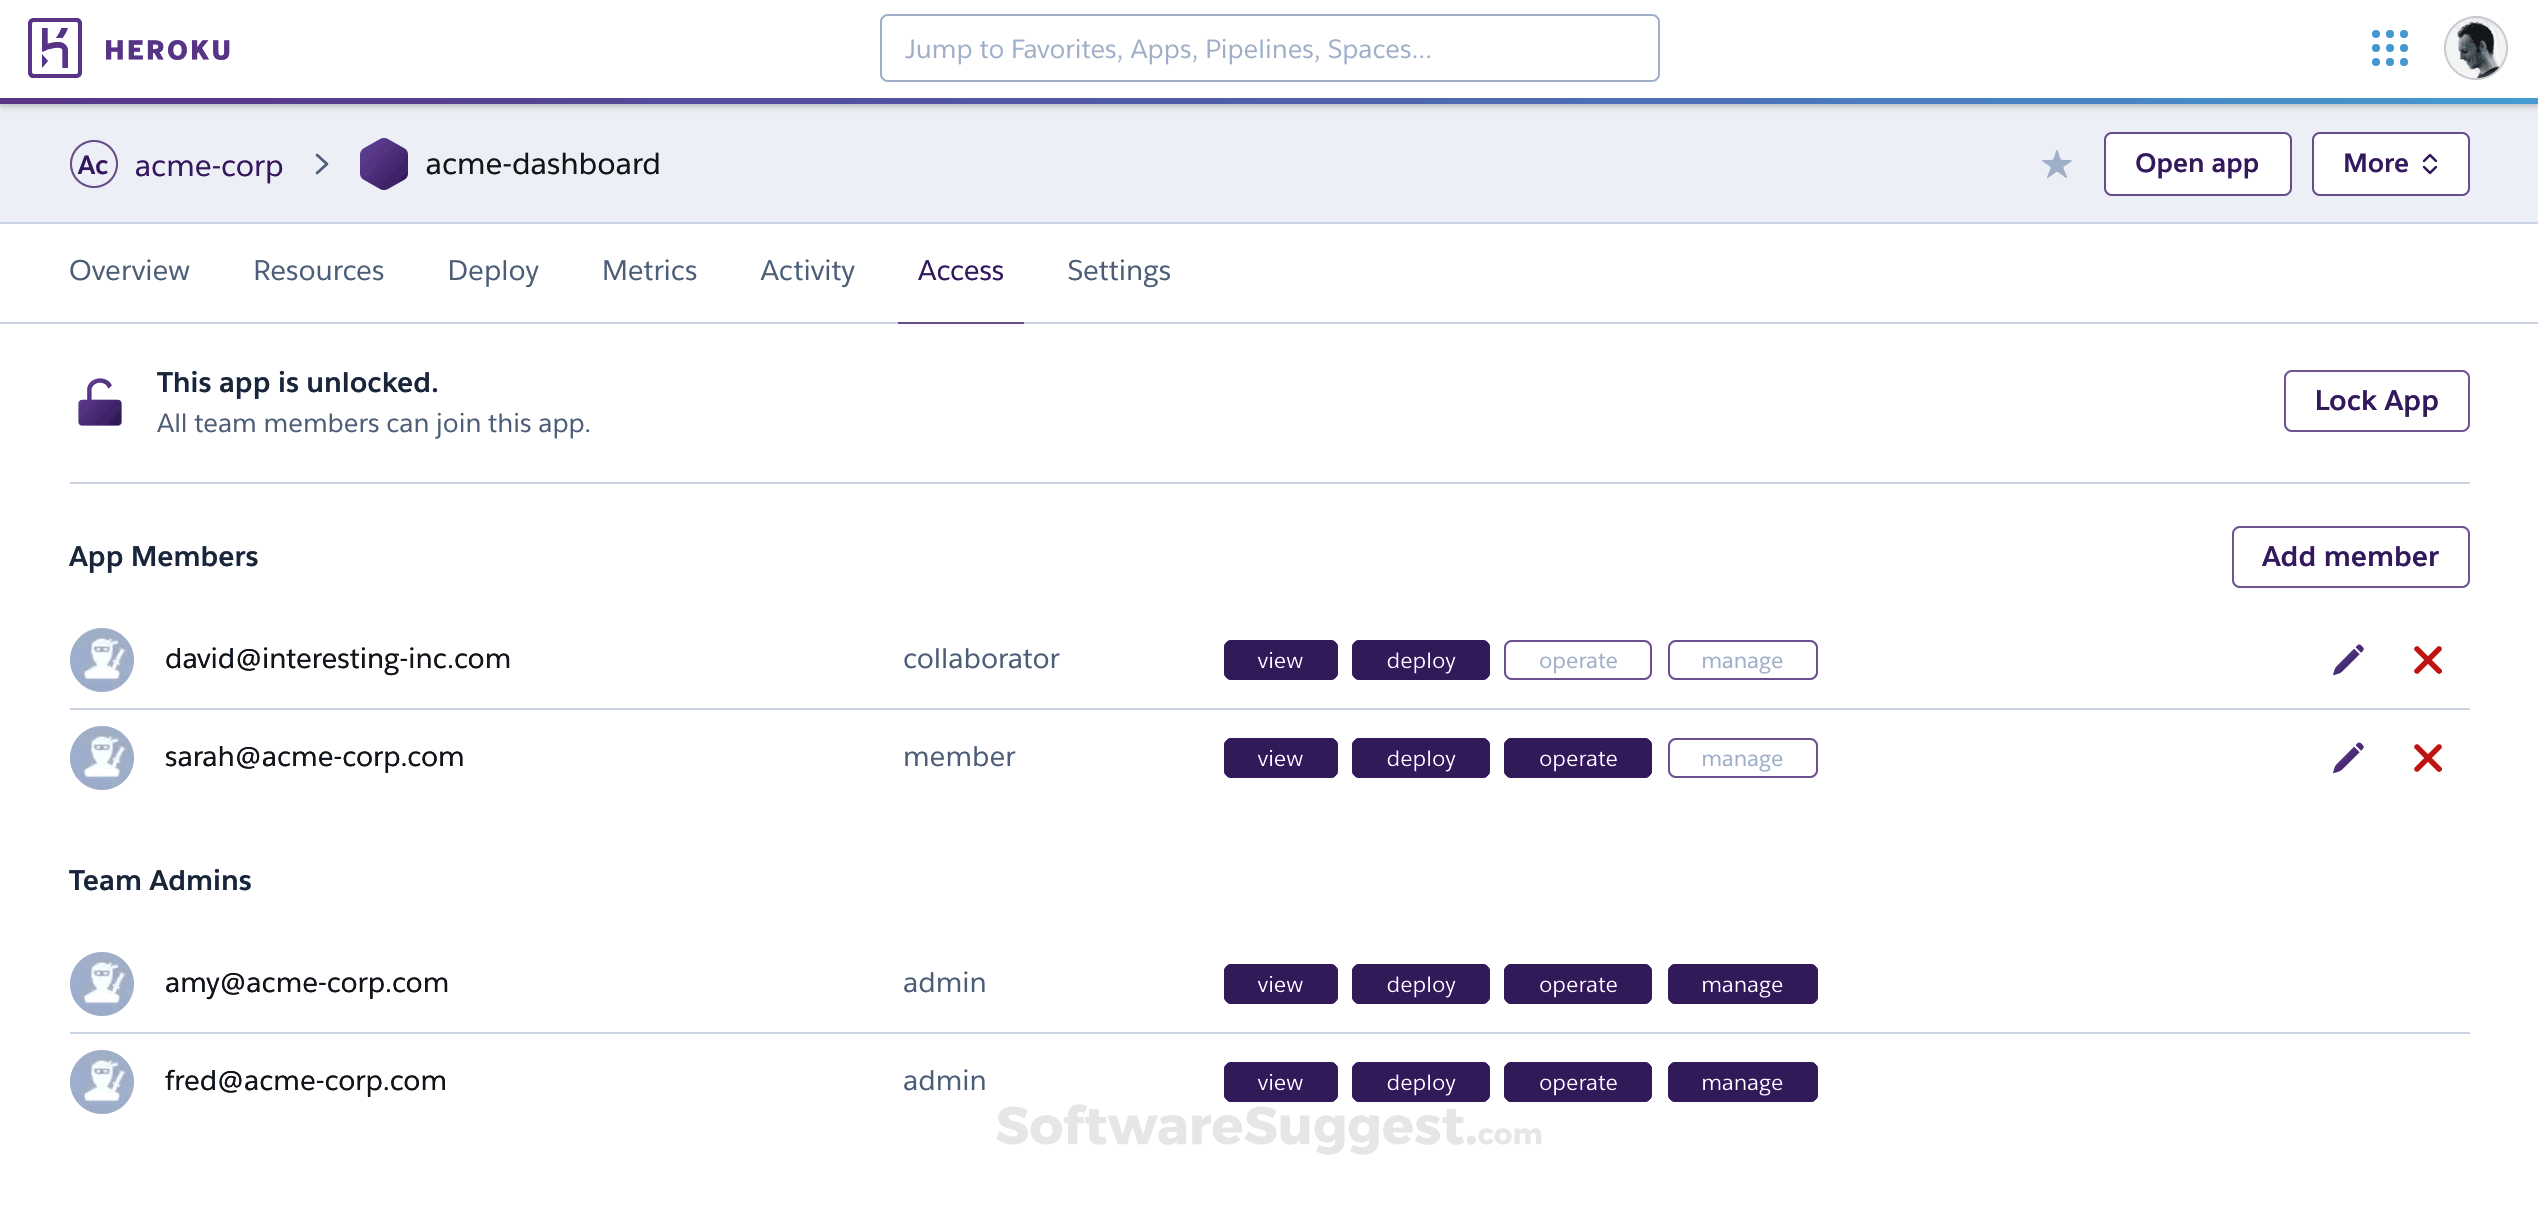Open the acme-corp team breadcrumb
Image resolution: width=2538 pixels, height=1224 pixels.
pos(208,164)
